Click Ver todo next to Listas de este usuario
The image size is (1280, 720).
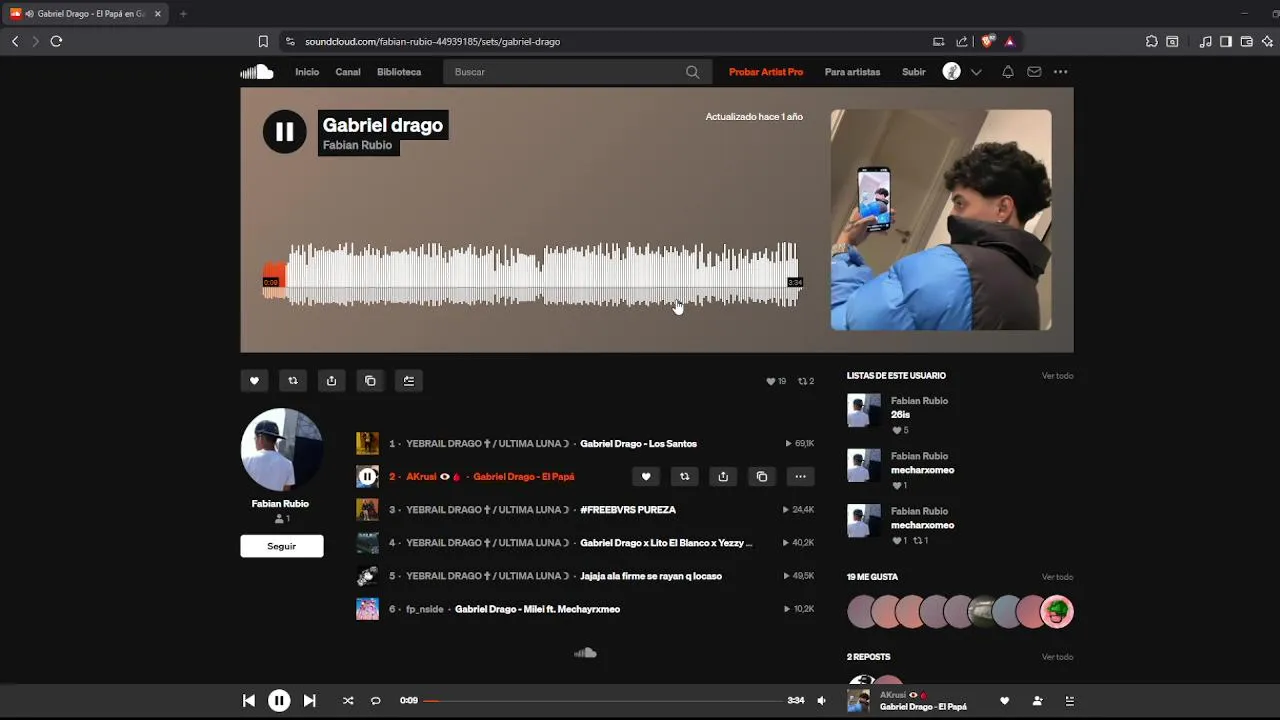click(1057, 376)
